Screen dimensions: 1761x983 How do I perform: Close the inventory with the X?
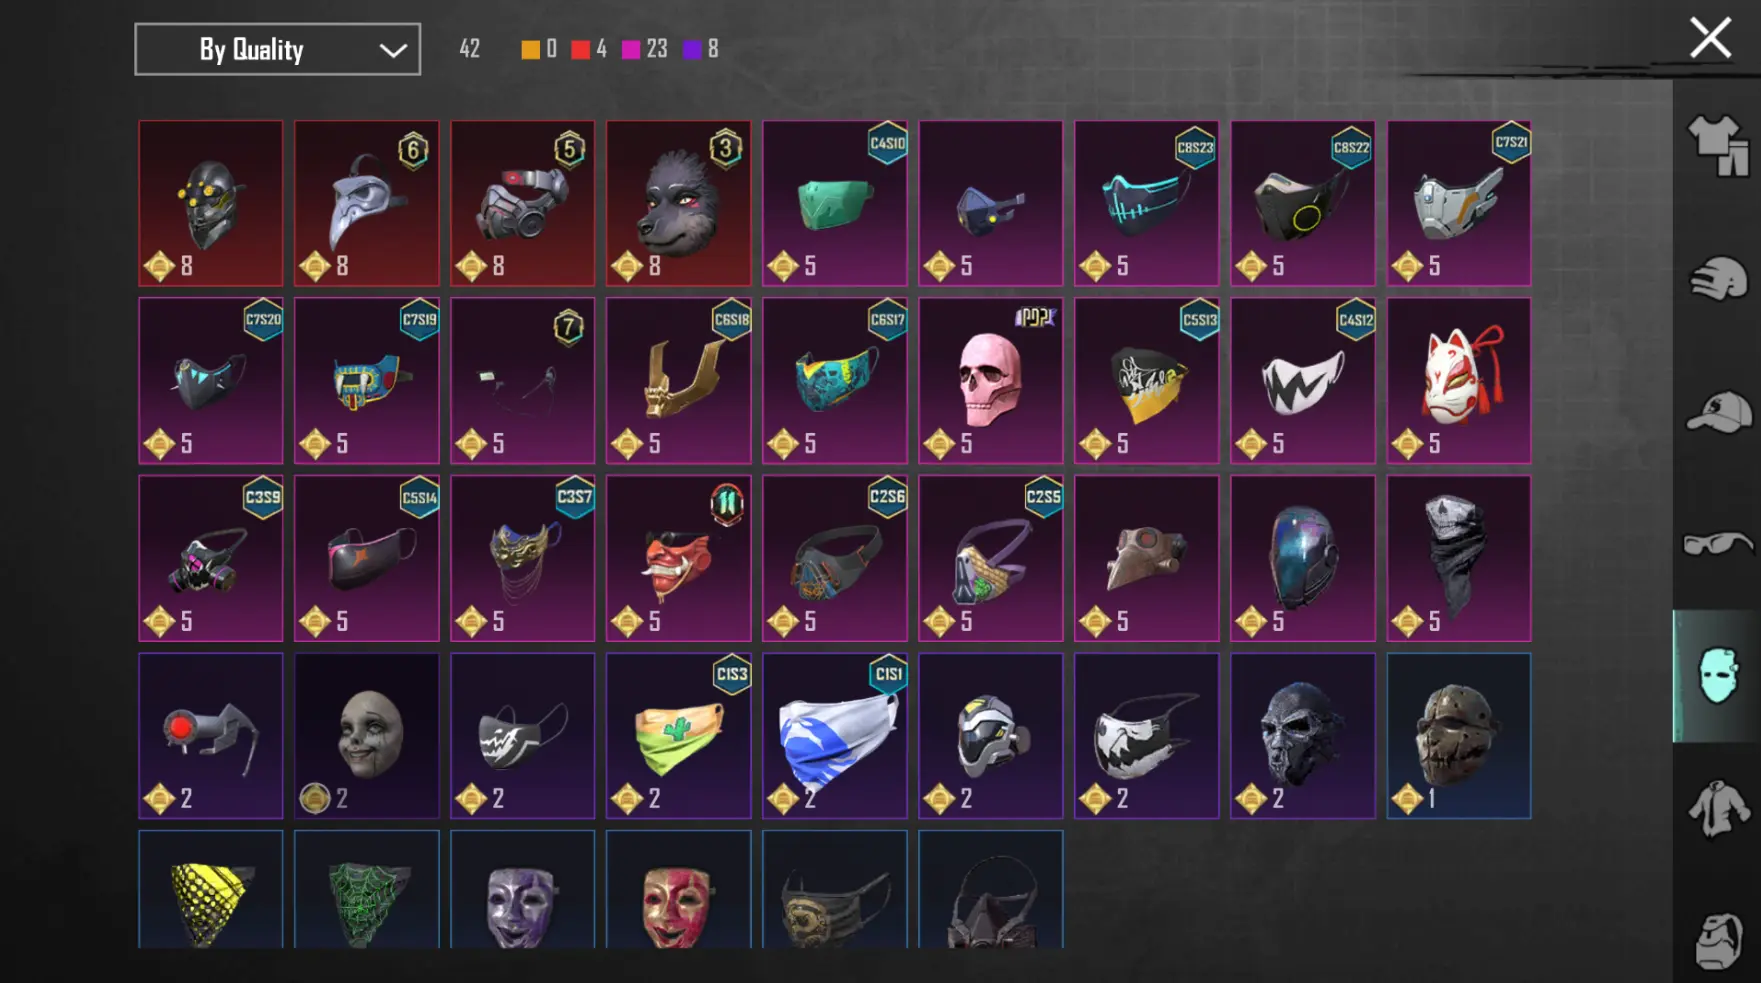tap(1710, 38)
